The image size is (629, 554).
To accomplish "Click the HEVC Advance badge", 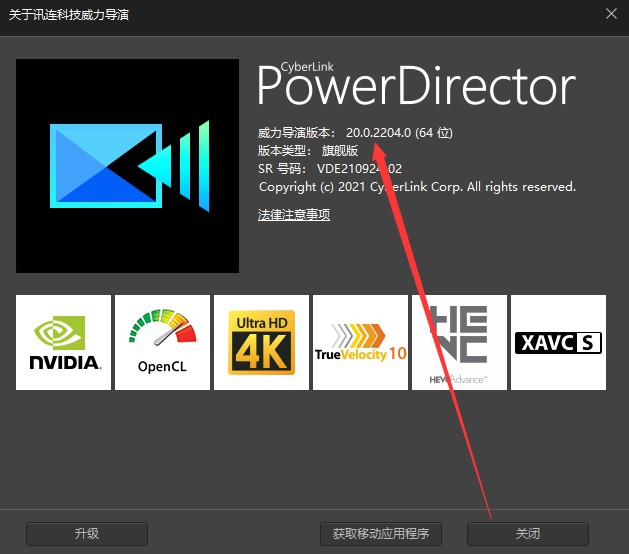I will pyautogui.click(x=459, y=342).
